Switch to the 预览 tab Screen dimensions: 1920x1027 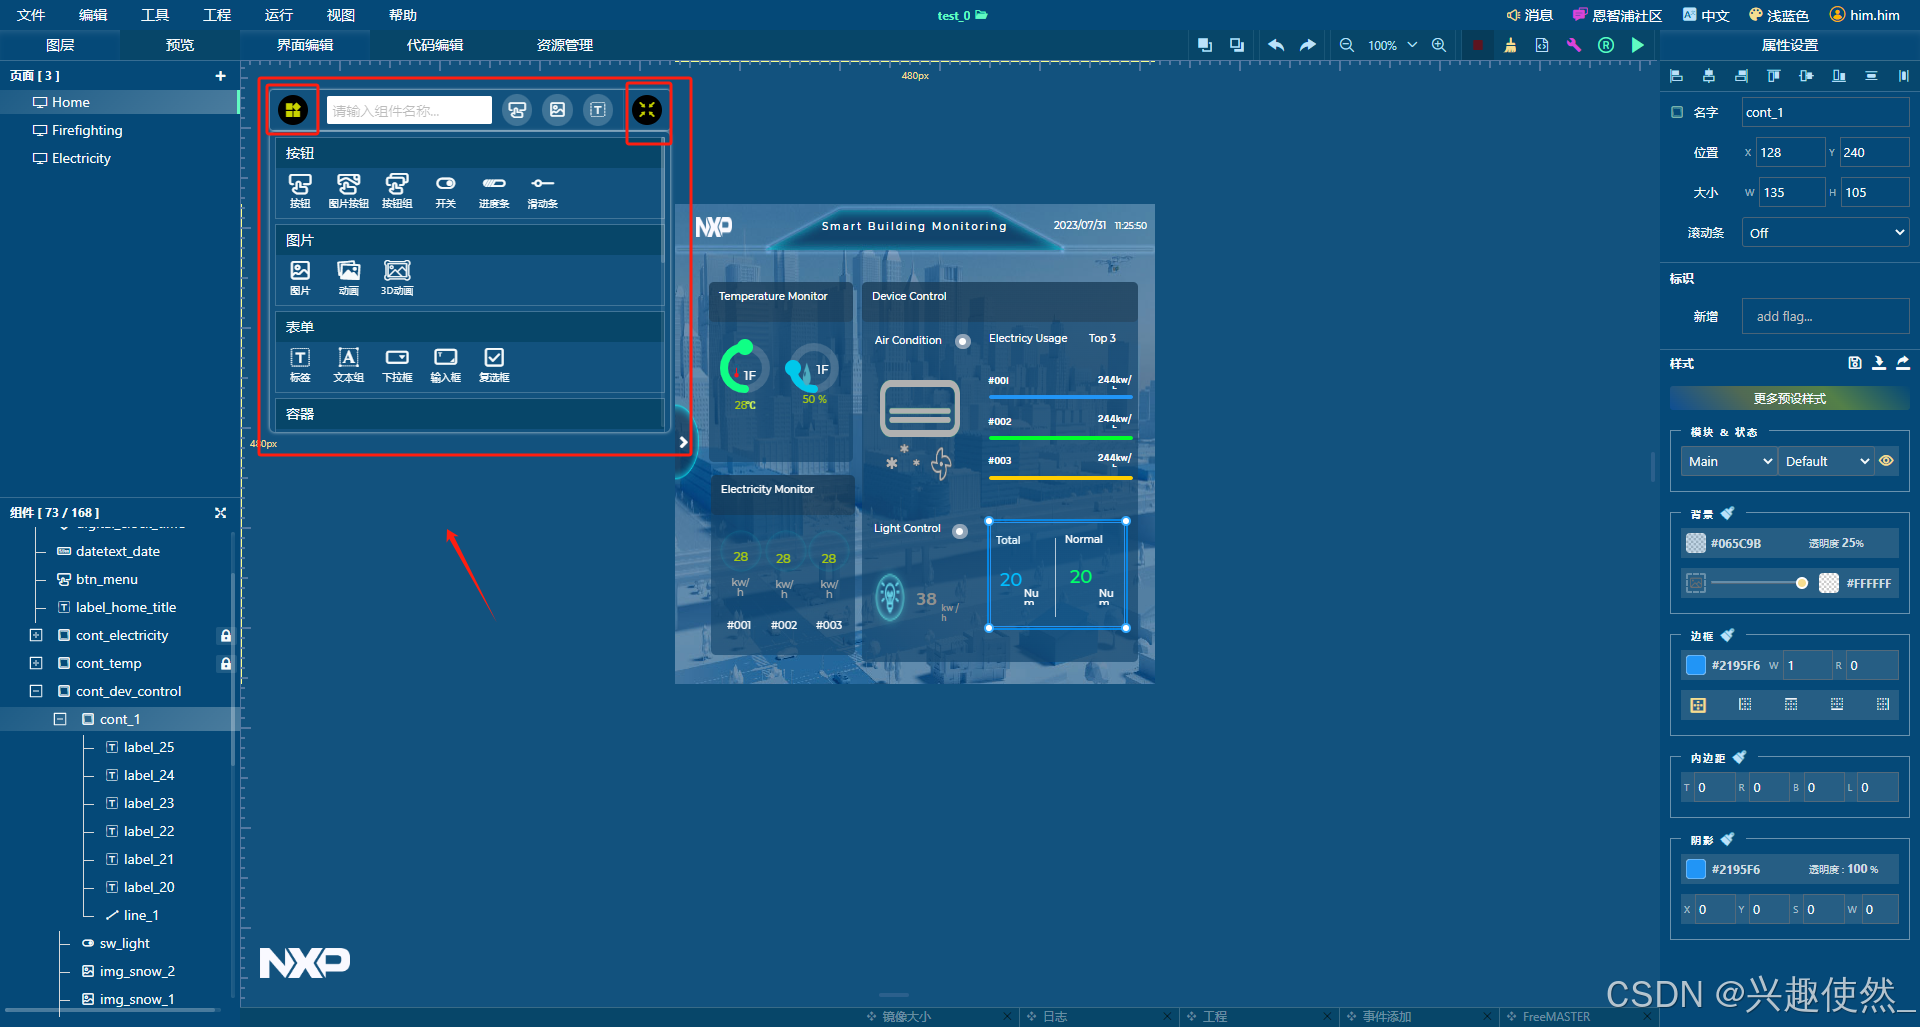pos(180,45)
